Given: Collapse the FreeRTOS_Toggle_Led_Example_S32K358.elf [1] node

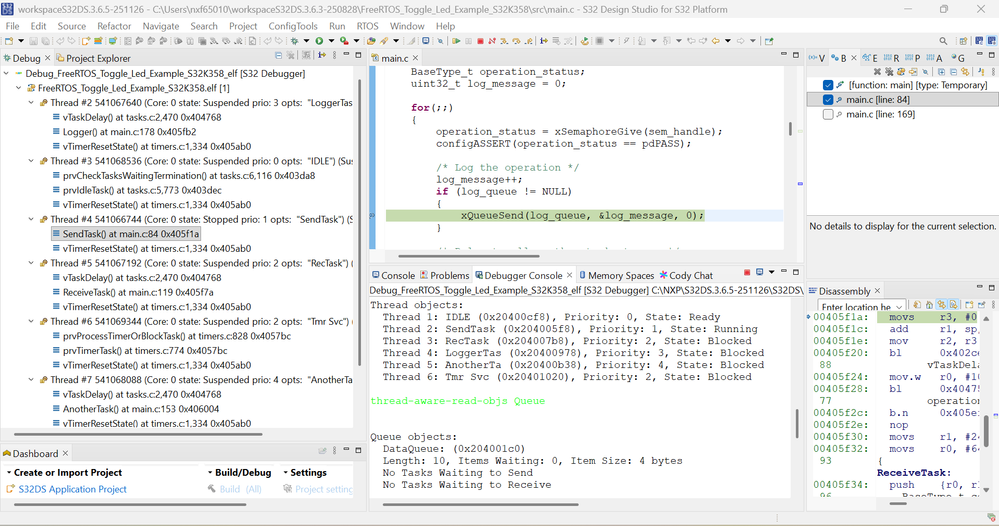Looking at the screenshot, I should 18,88.
